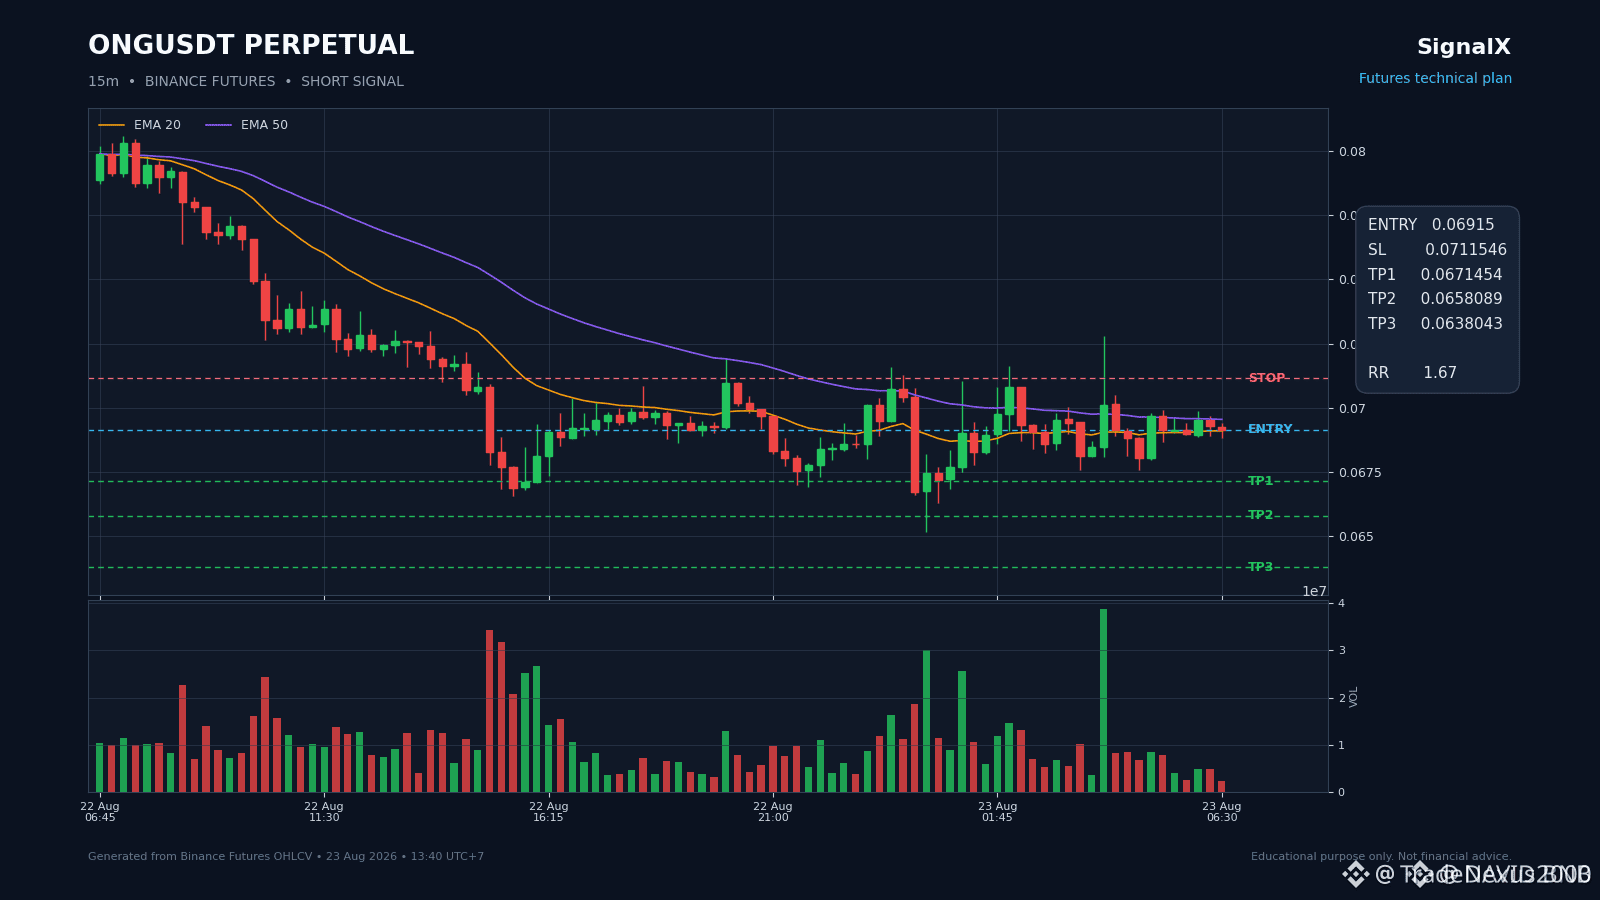Select the 15m timeframe text in subtitle

tap(103, 82)
